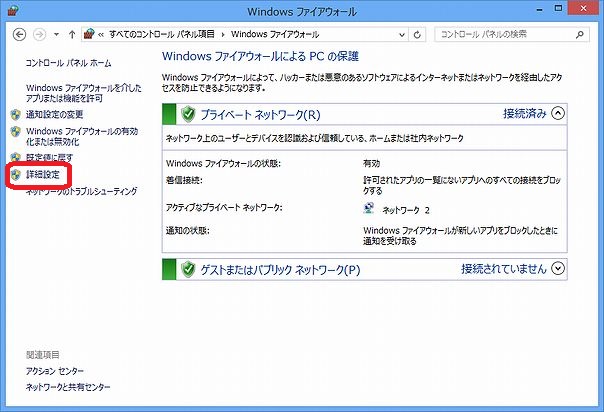Open the recent locations dropdown arrow
The image size is (604, 412).
click(56, 35)
